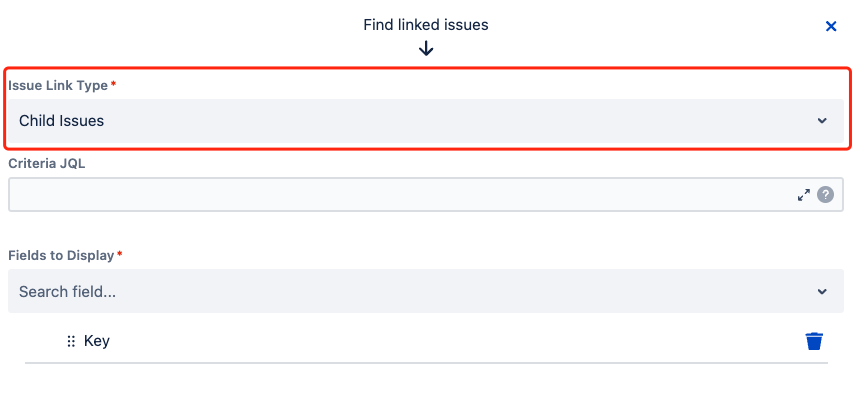
Task: Click the Find linked issues heading
Action: [x=426, y=25]
